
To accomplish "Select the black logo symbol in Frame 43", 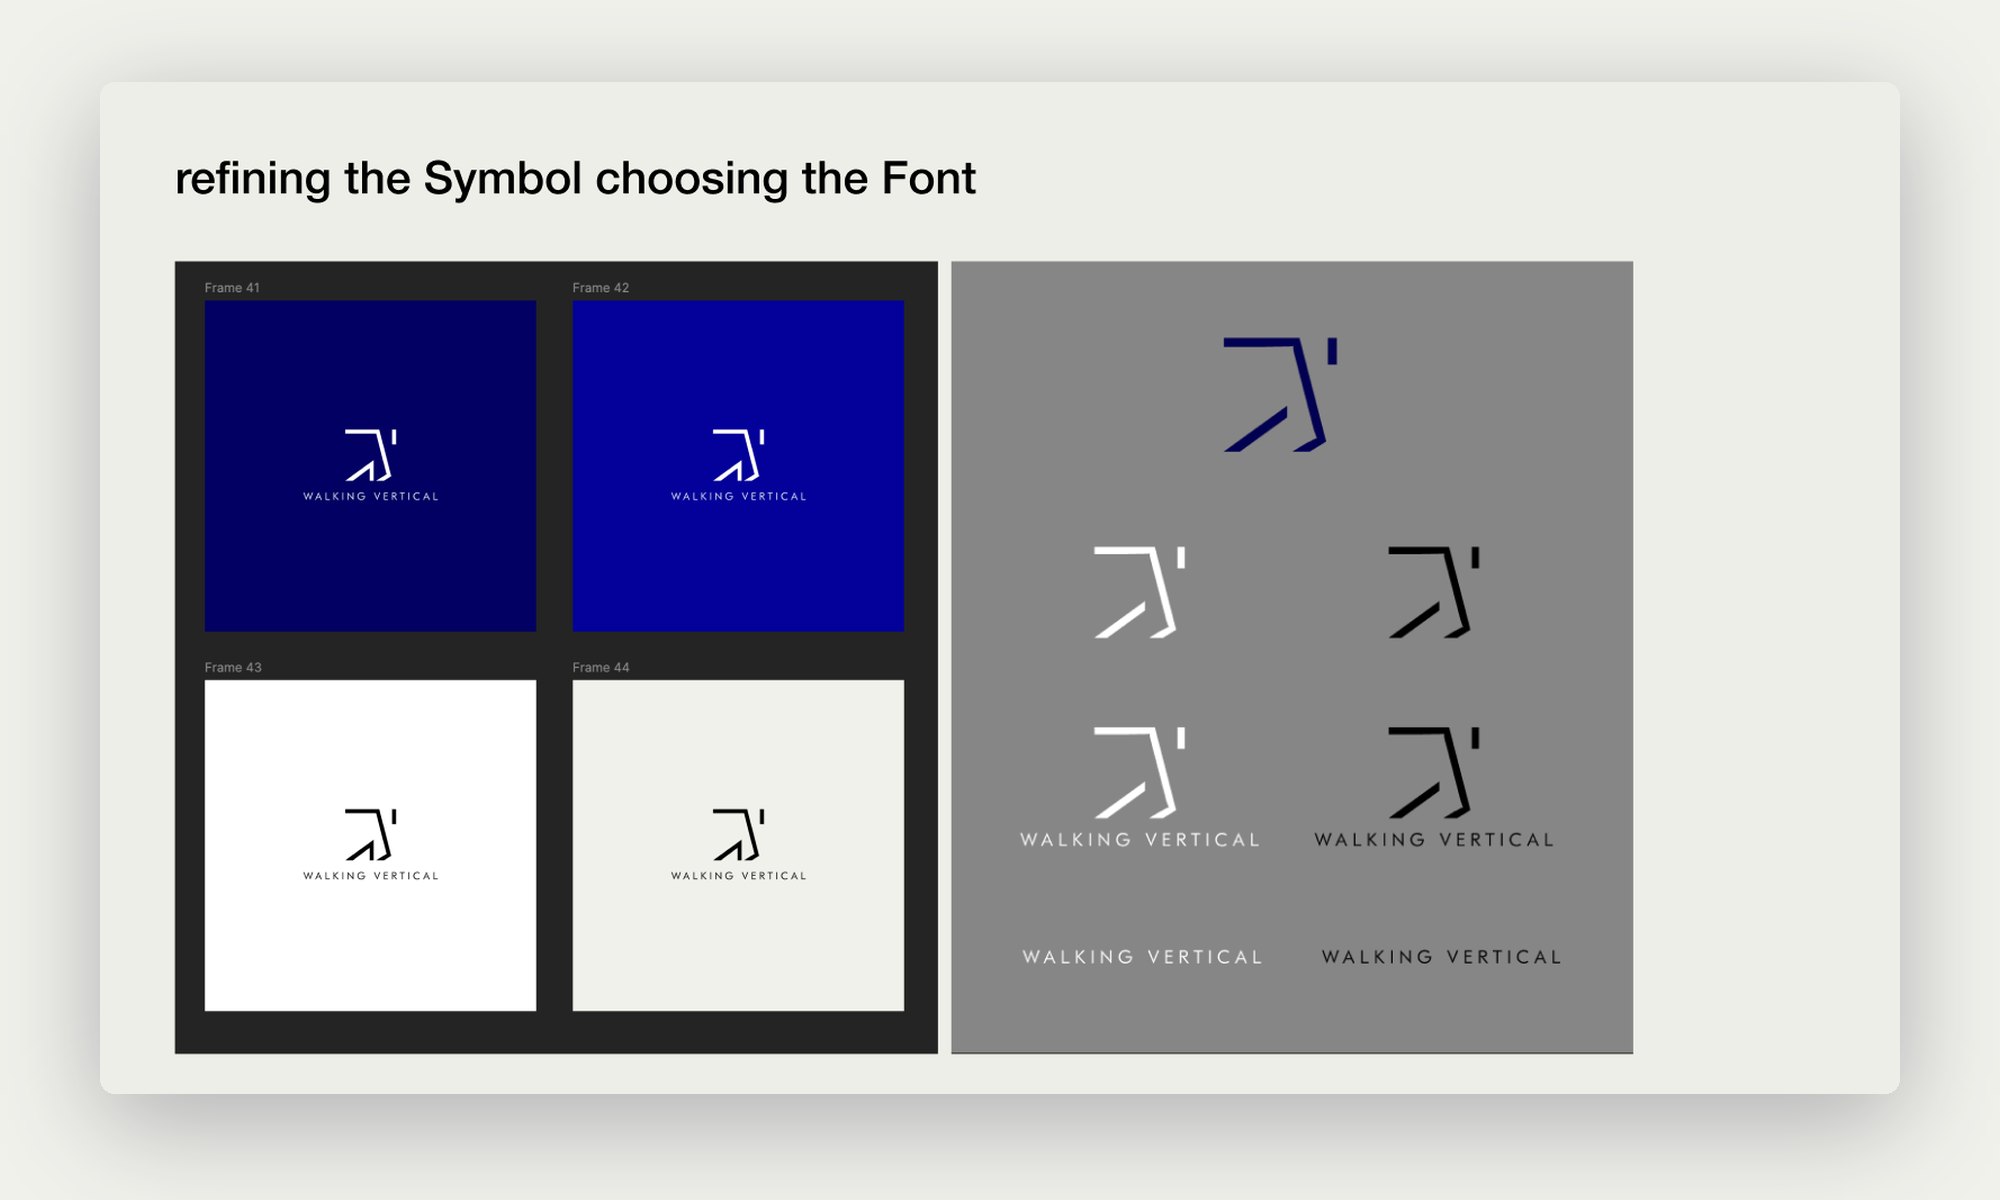I will 371,835.
